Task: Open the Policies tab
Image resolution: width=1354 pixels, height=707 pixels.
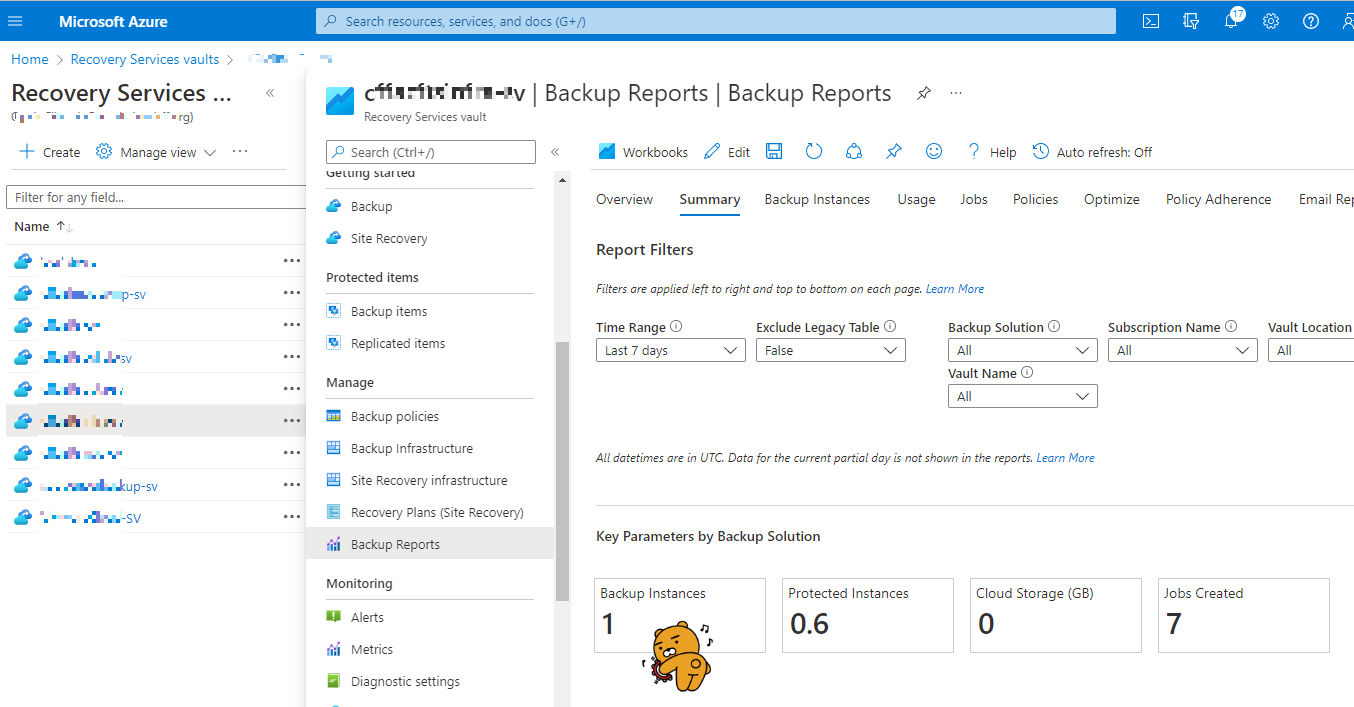Action: [x=1035, y=199]
